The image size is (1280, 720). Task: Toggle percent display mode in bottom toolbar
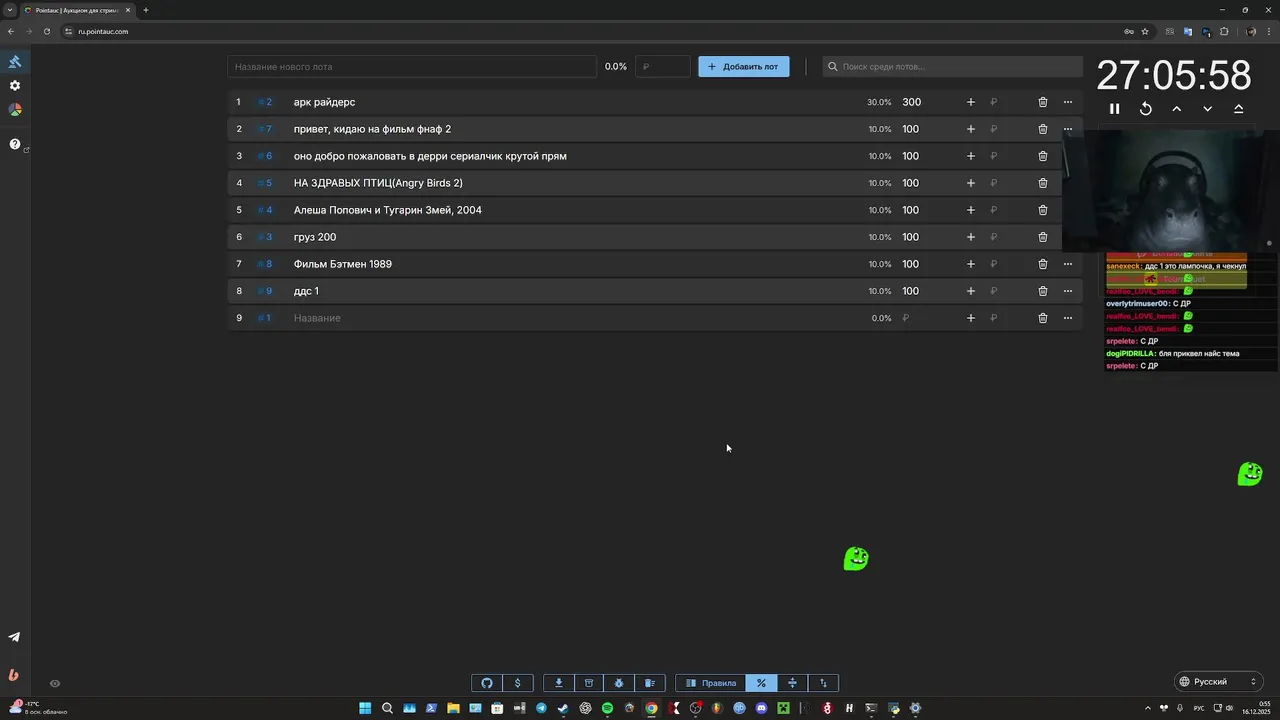[761, 683]
